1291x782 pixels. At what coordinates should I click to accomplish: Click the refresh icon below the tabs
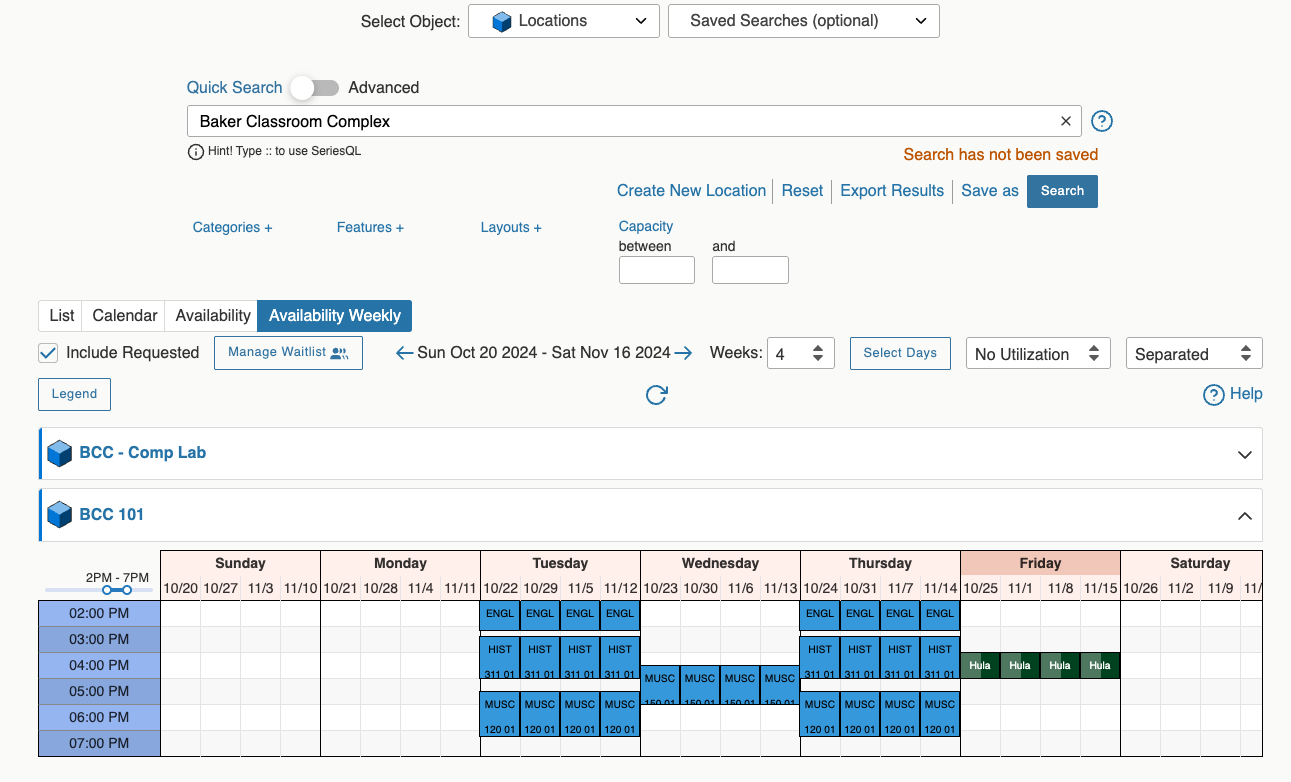point(656,395)
